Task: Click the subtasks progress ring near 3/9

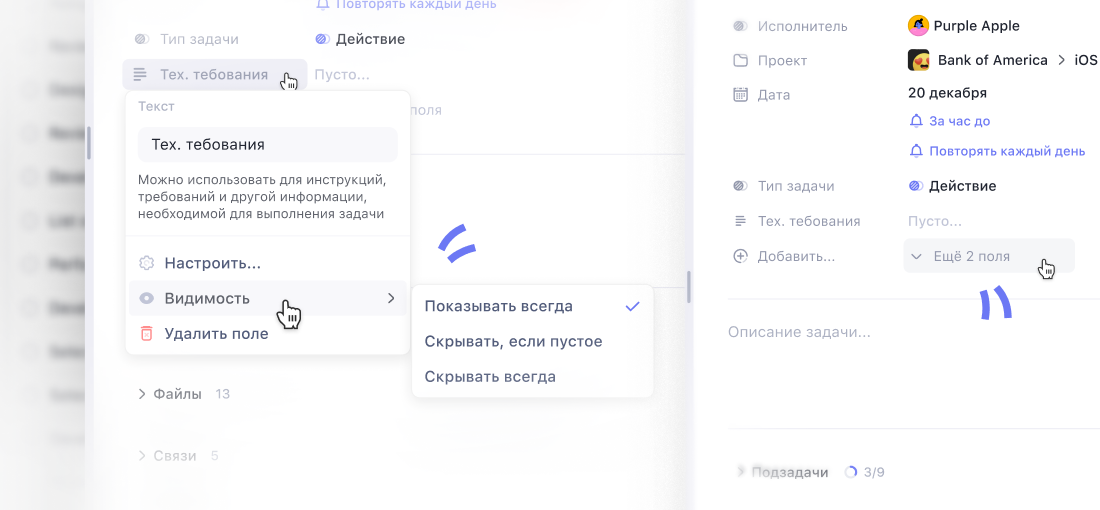Action: 851,472
